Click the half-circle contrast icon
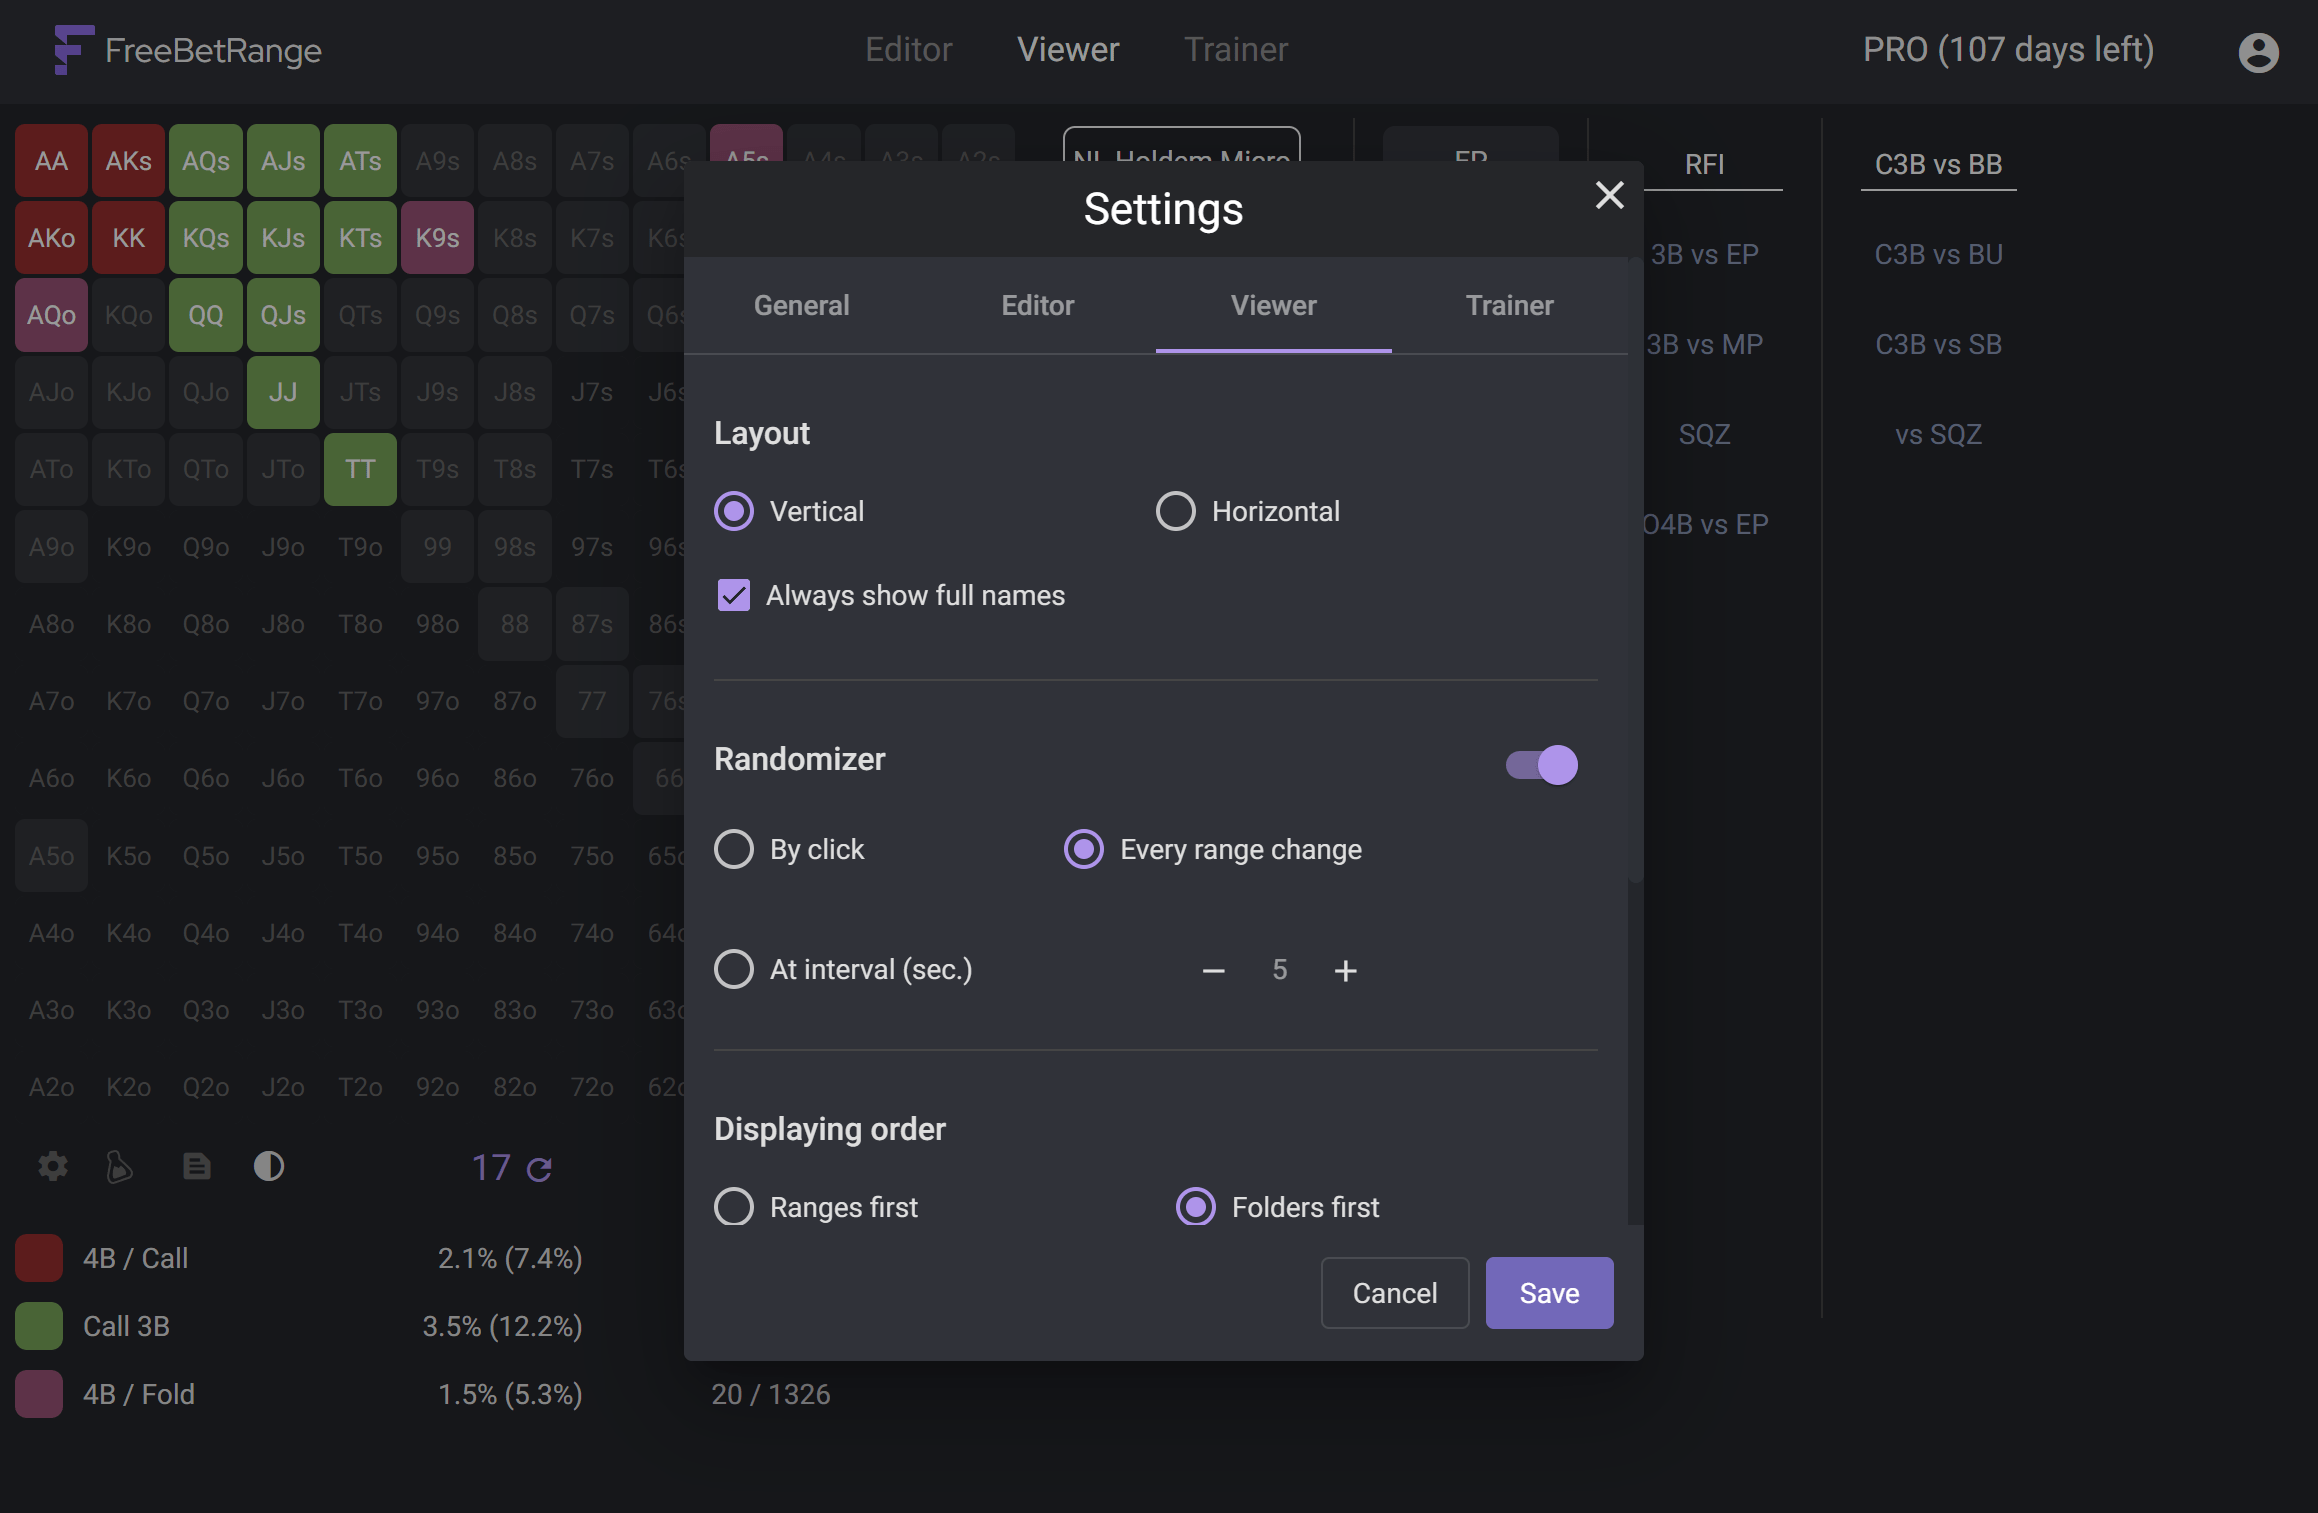2318x1513 pixels. click(x=269, y=1166)
